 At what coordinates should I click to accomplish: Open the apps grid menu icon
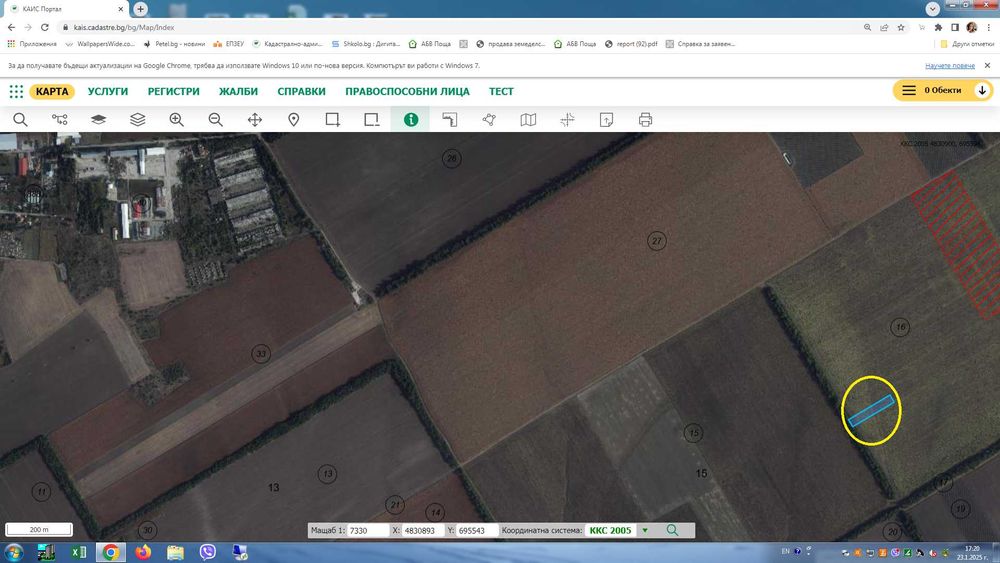pos(16,91)
